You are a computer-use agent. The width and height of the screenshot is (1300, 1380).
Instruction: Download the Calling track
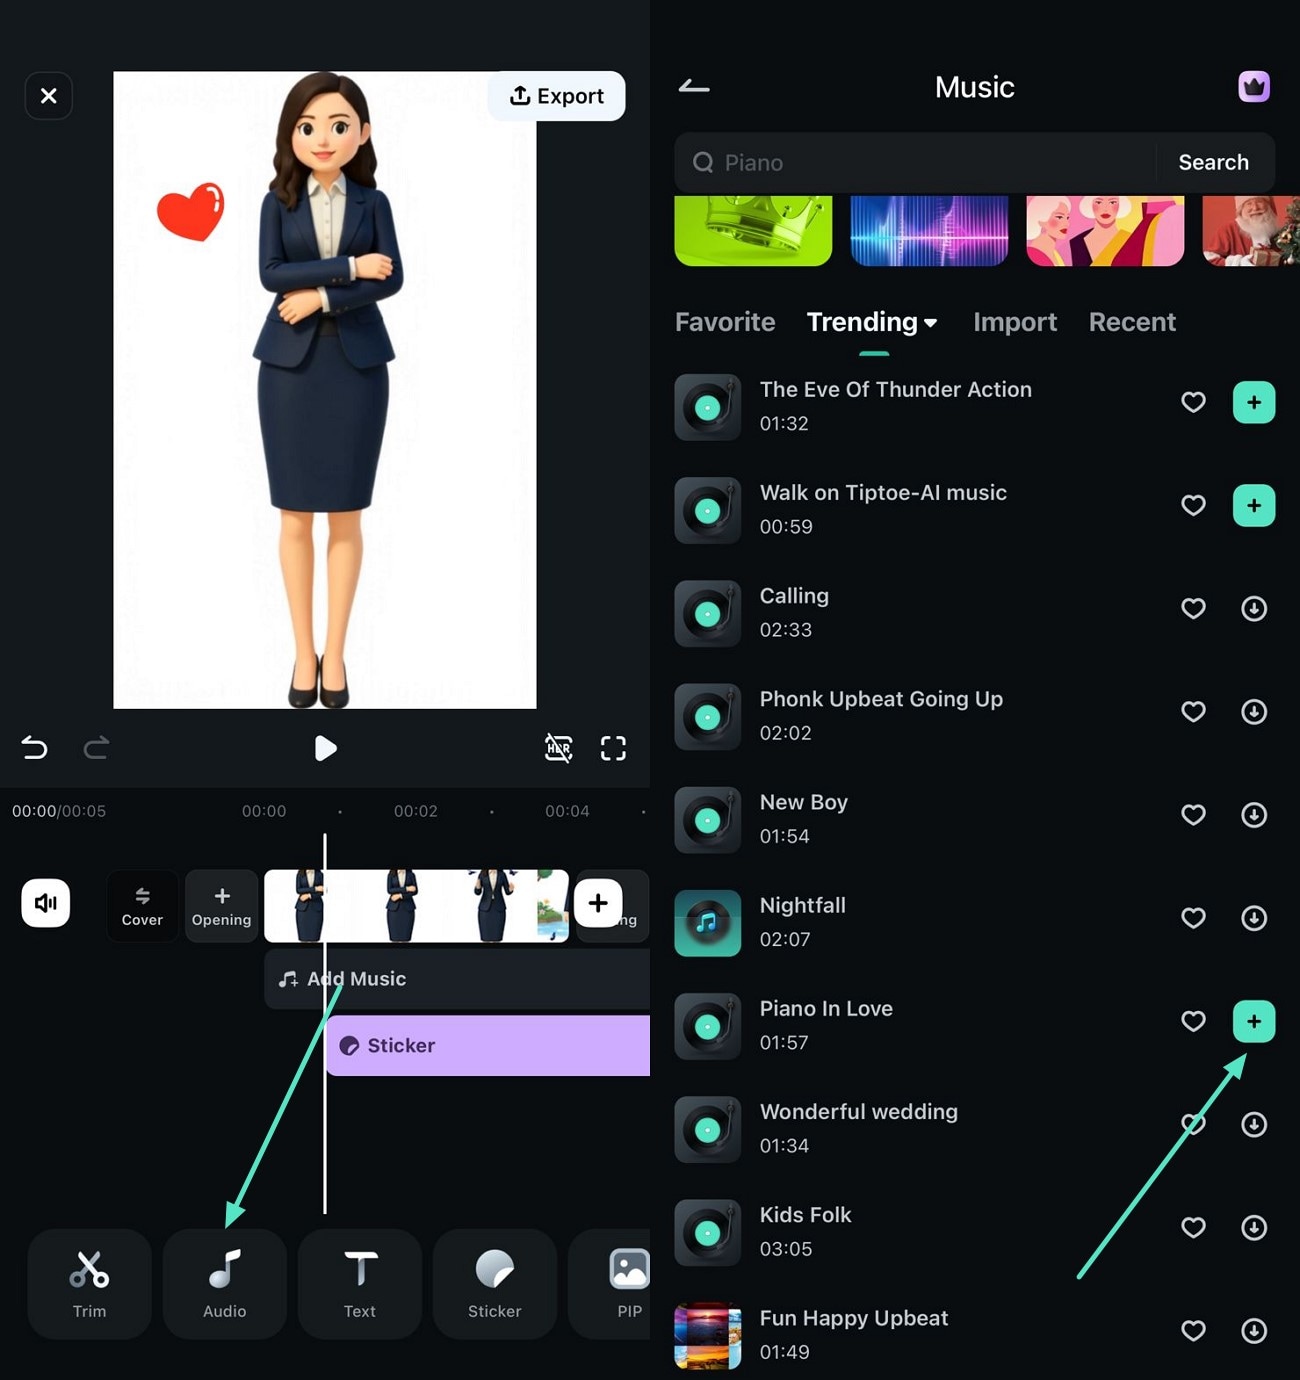tap(1254, 608)
